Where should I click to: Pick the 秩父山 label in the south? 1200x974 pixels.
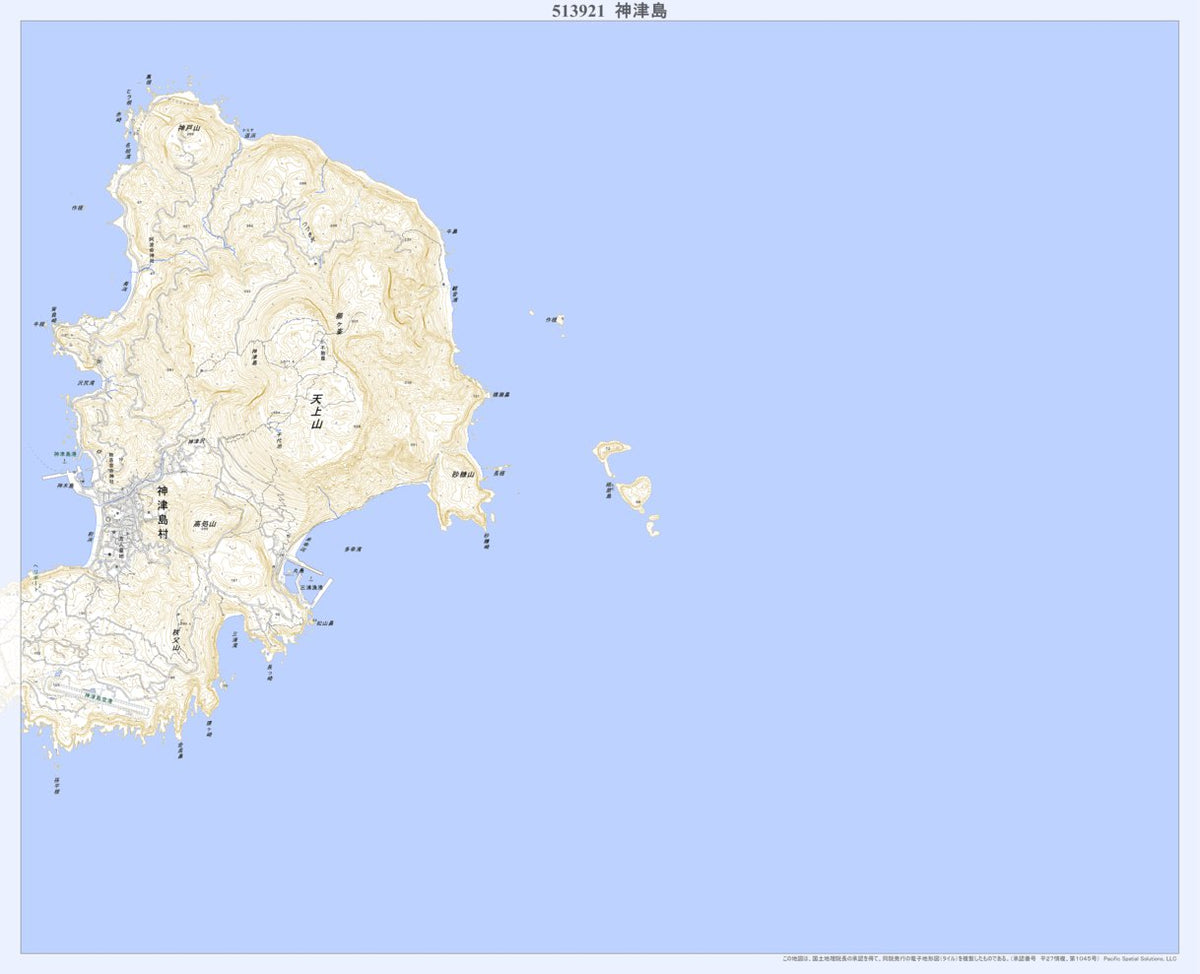point(176,640)
